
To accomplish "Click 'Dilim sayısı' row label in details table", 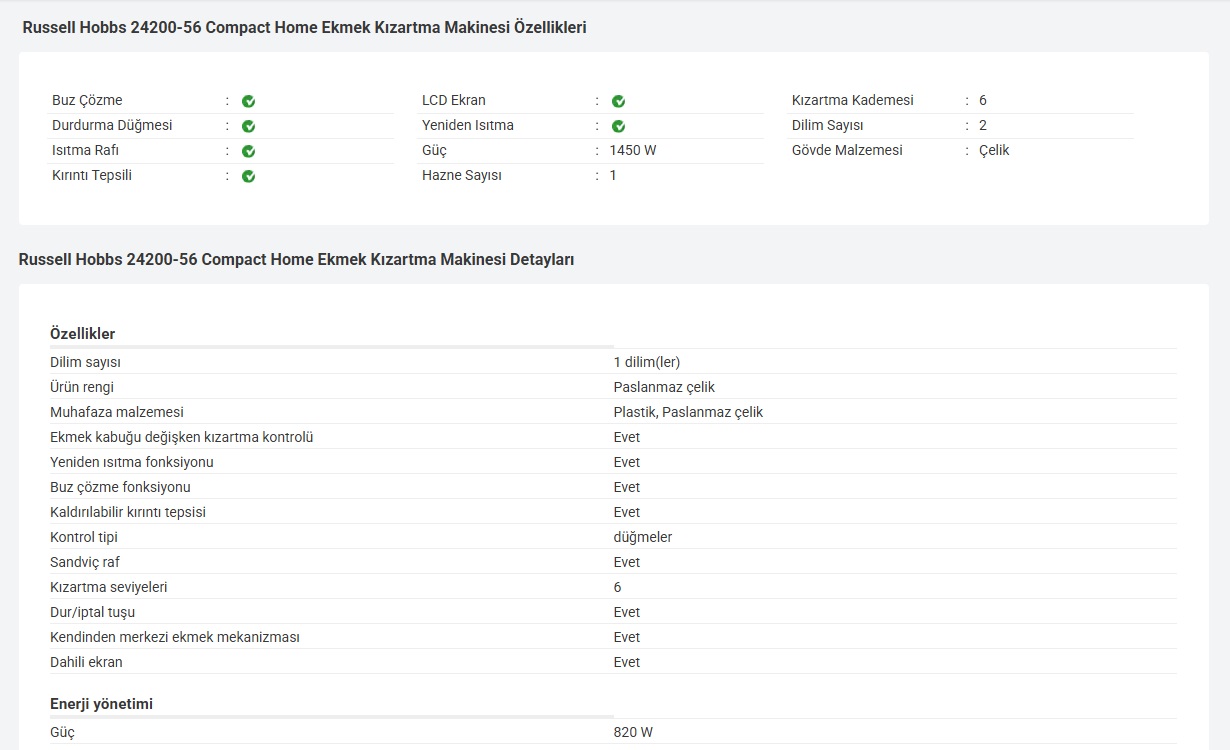I will click(85, 362).
